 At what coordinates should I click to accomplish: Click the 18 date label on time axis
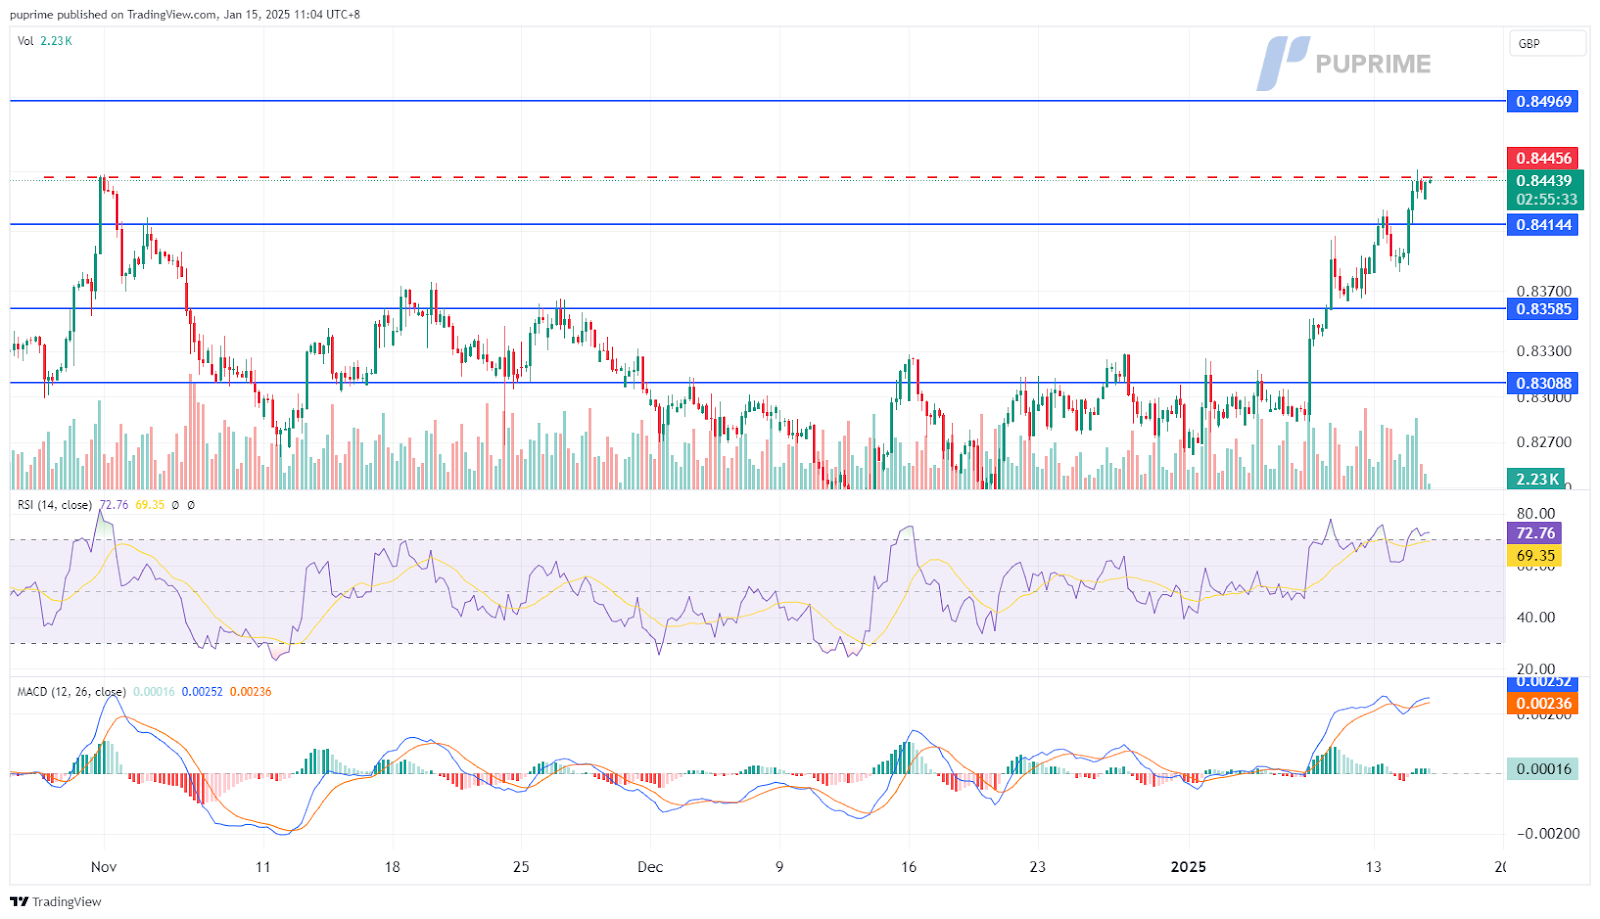pos(392,867)
